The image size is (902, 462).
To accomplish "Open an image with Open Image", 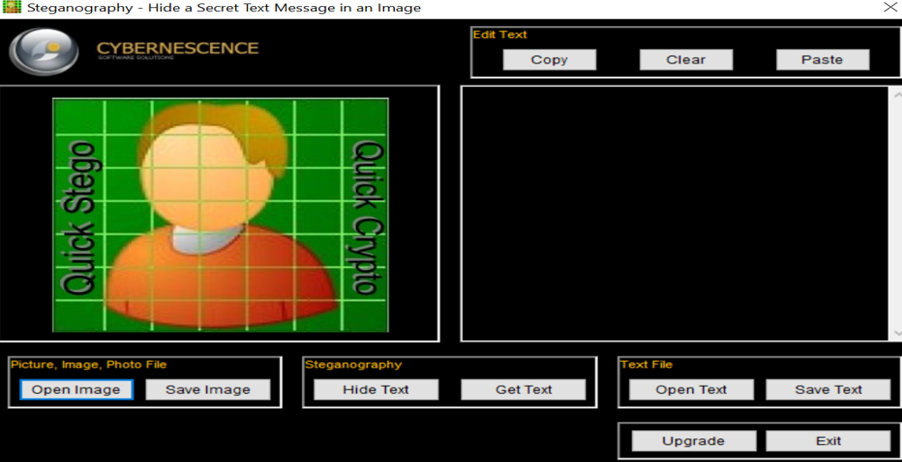I will (76, 390).
